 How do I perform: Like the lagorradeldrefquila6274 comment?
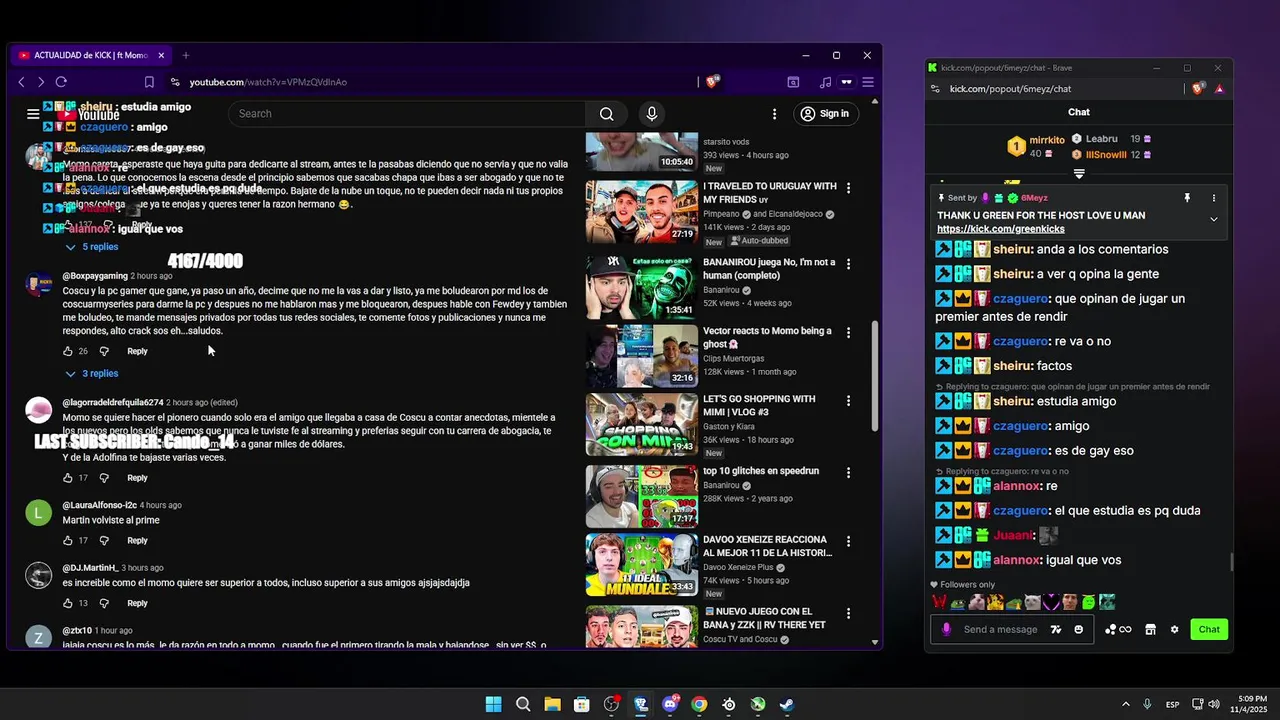pos(68,478)
